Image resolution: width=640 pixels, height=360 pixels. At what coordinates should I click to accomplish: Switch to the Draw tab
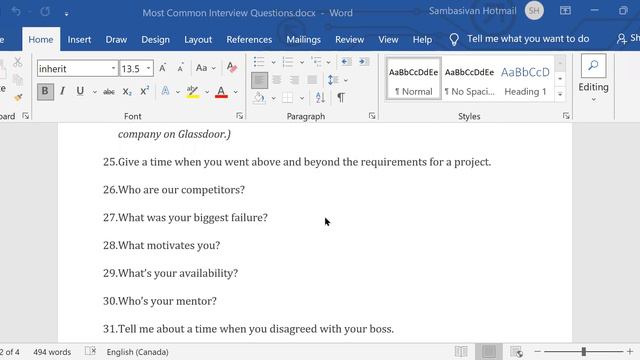click(x=116, y=40)
